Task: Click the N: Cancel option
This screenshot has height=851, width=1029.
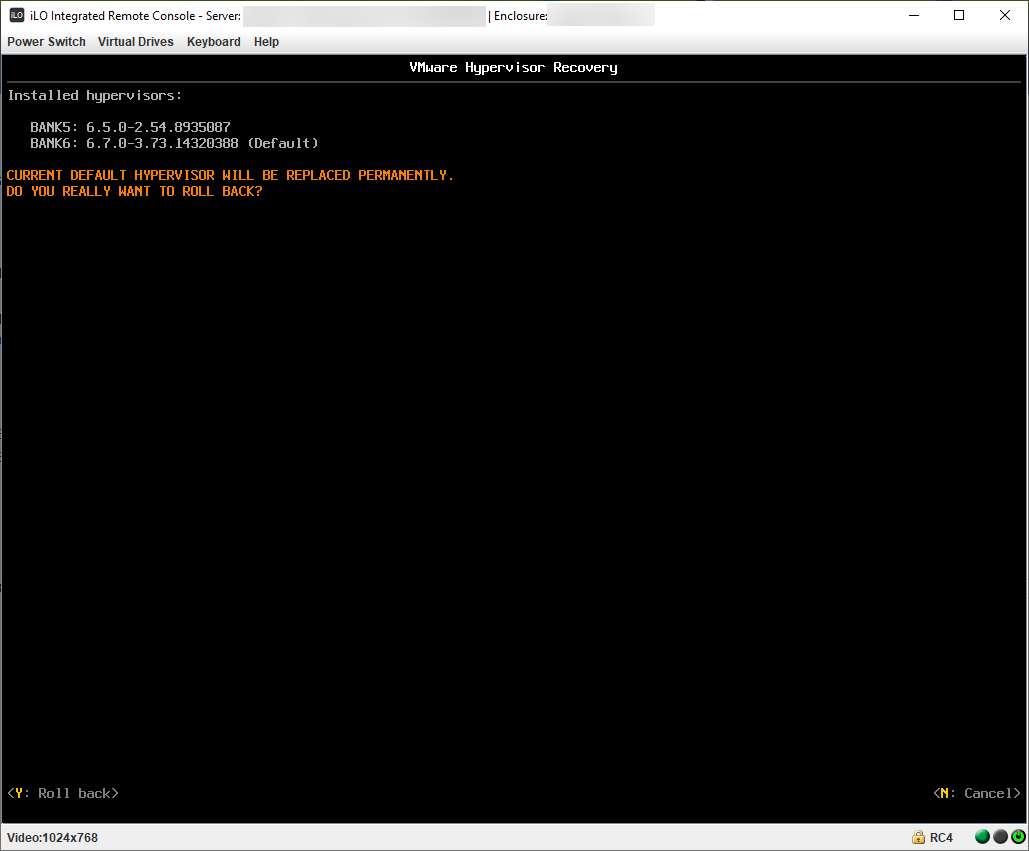Action: point(976,793)
